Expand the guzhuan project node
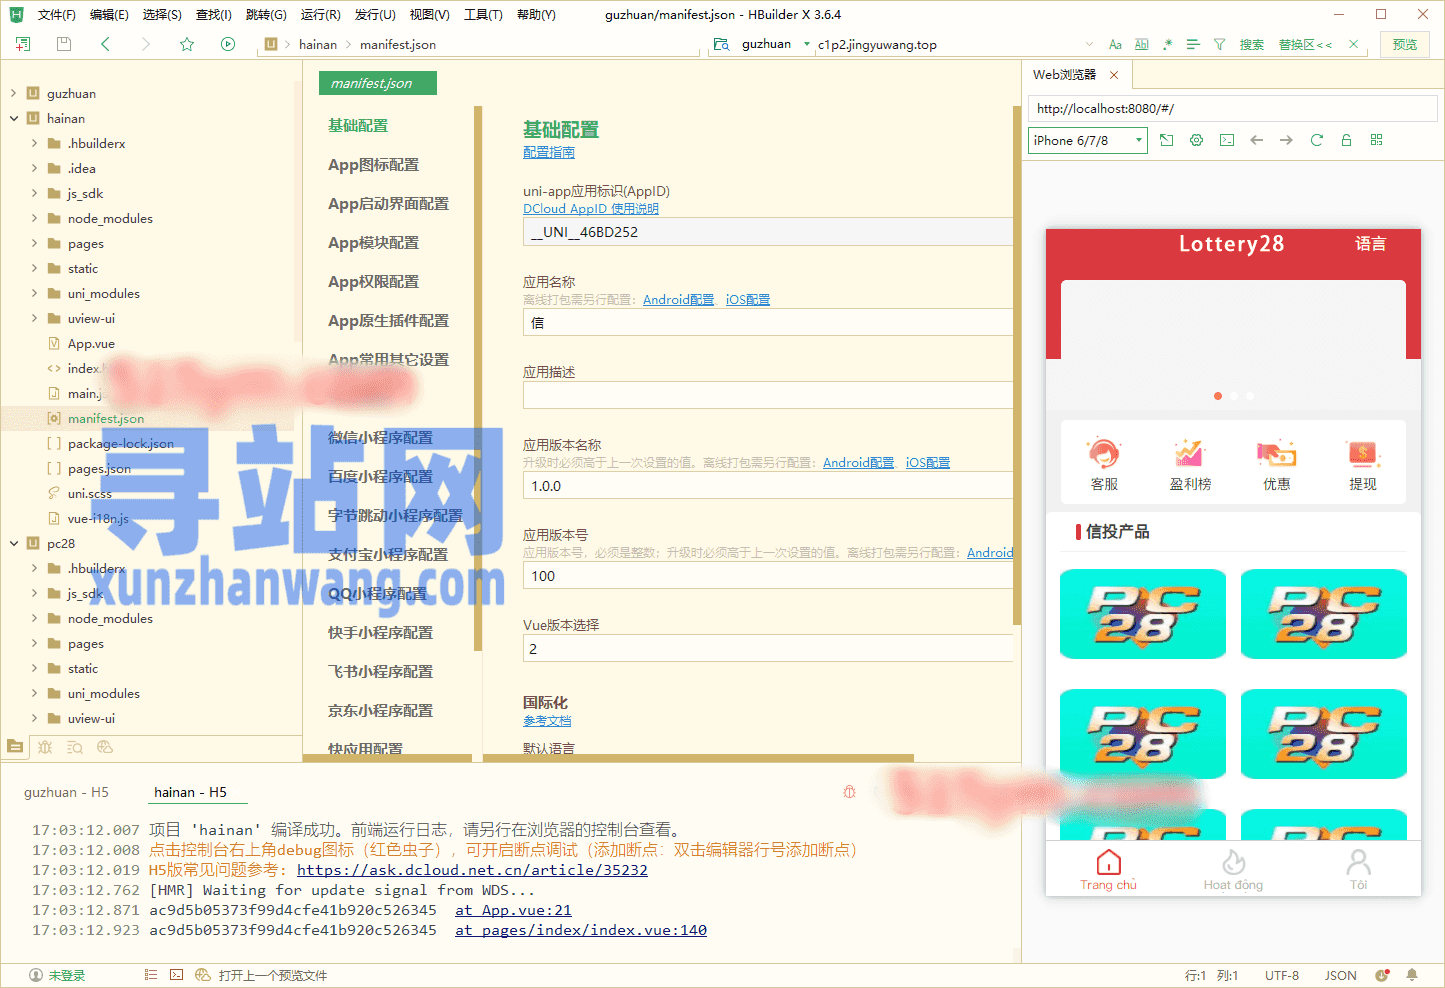This screenshot has height=988, width=1445. [14, 93]
